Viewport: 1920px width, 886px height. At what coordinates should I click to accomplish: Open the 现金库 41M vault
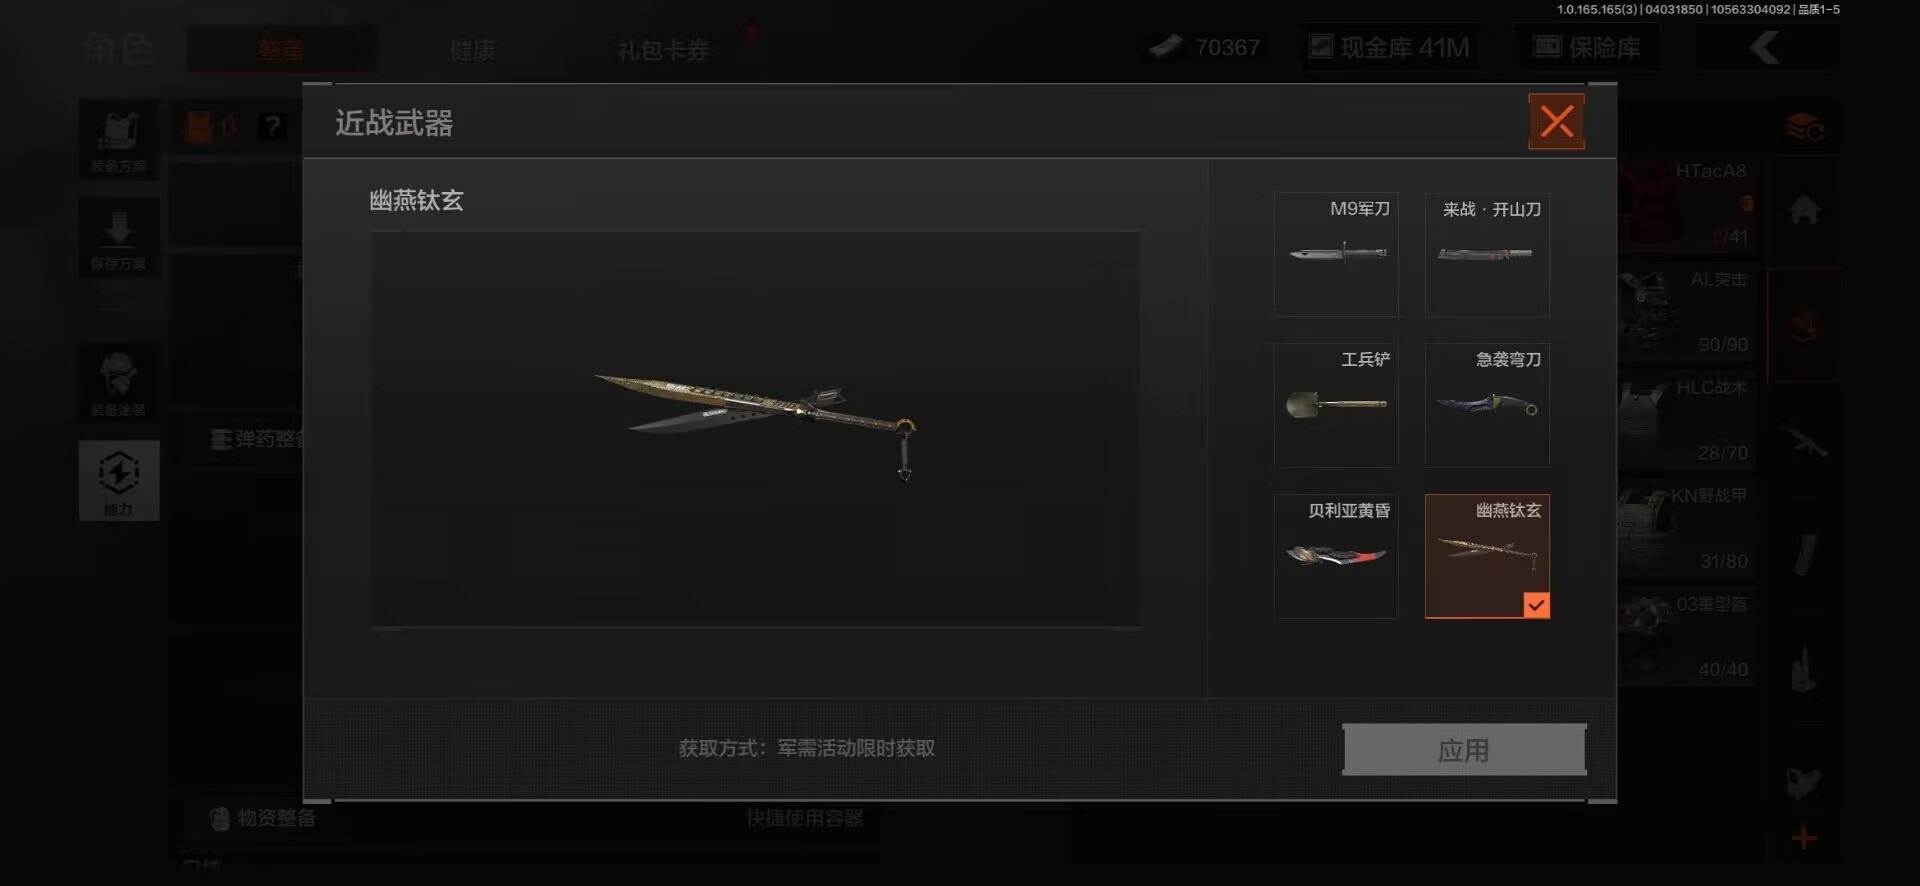tap(1389, 47)
